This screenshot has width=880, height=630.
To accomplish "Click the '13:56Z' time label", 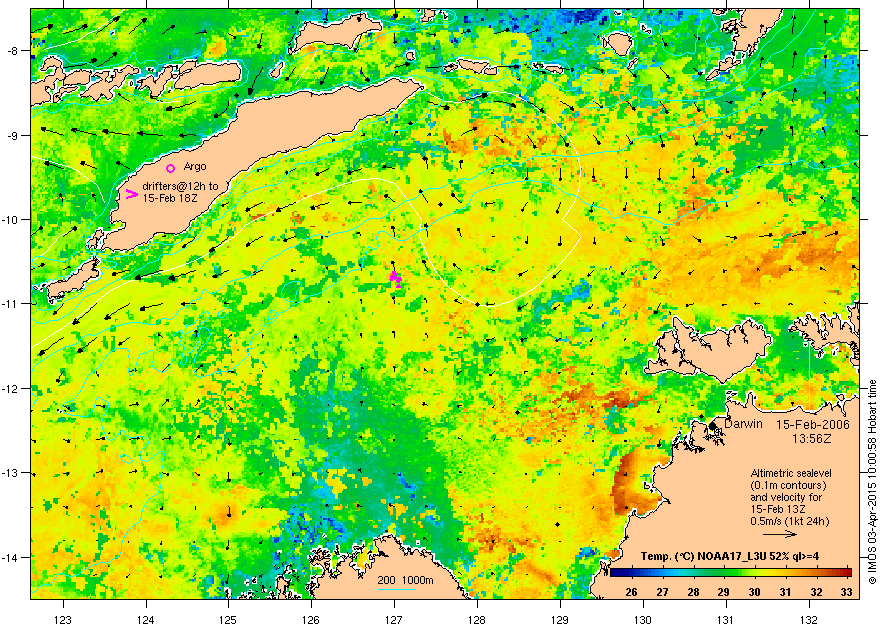I will coord(812,438).
